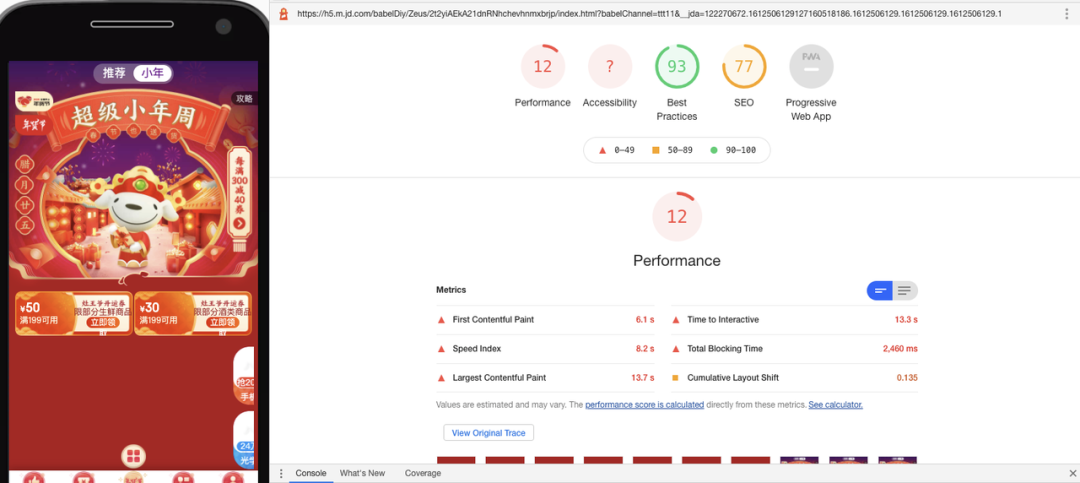Open the Lighthouse report icon beside the URL
This screenshot has width=1080, height=483.
[x=282, y=14]
